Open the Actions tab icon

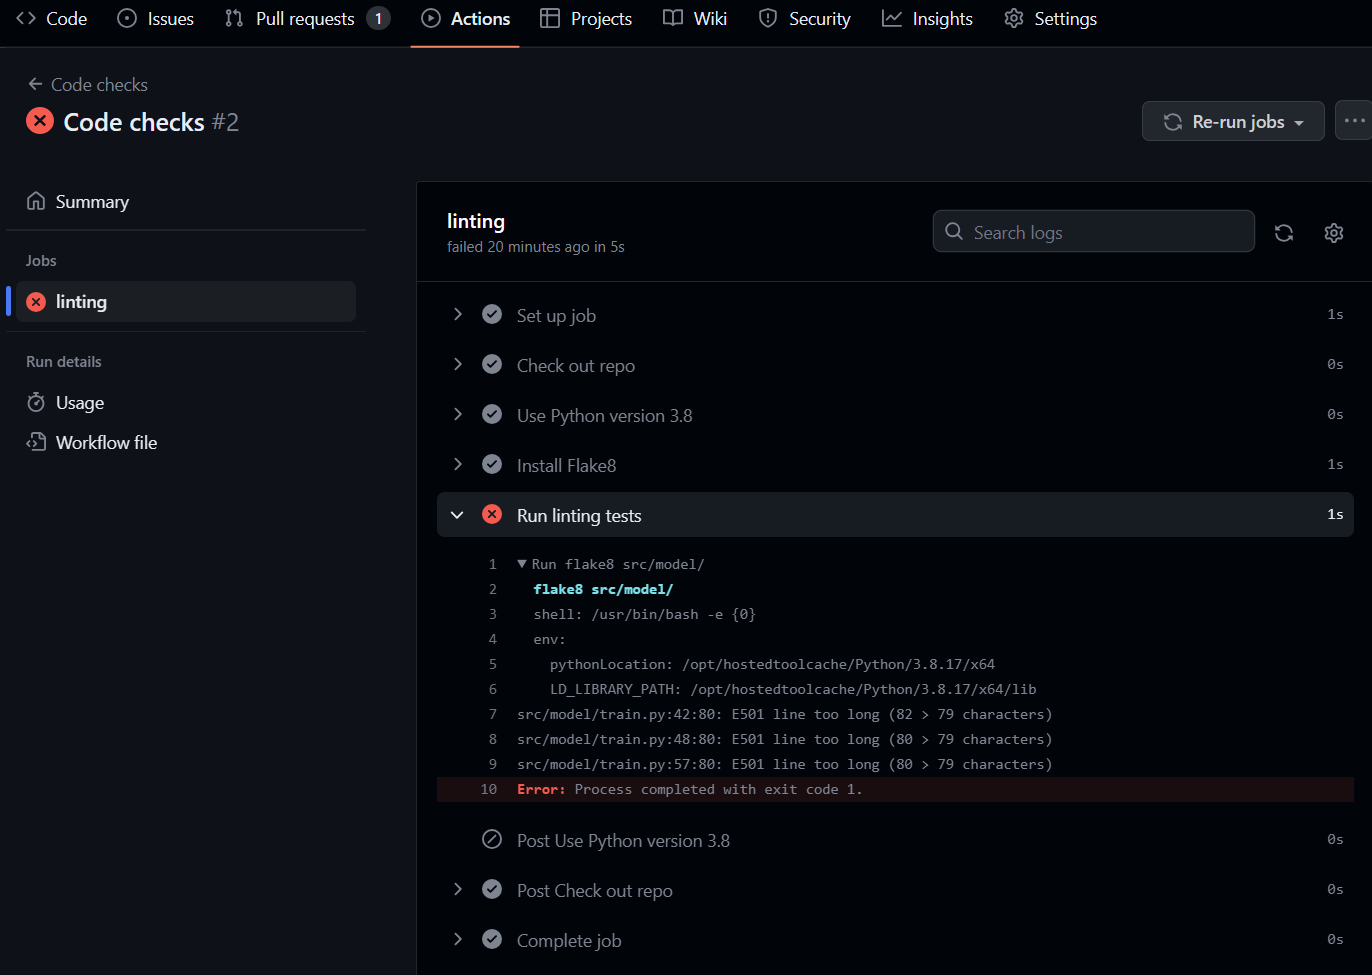(430, 18)
